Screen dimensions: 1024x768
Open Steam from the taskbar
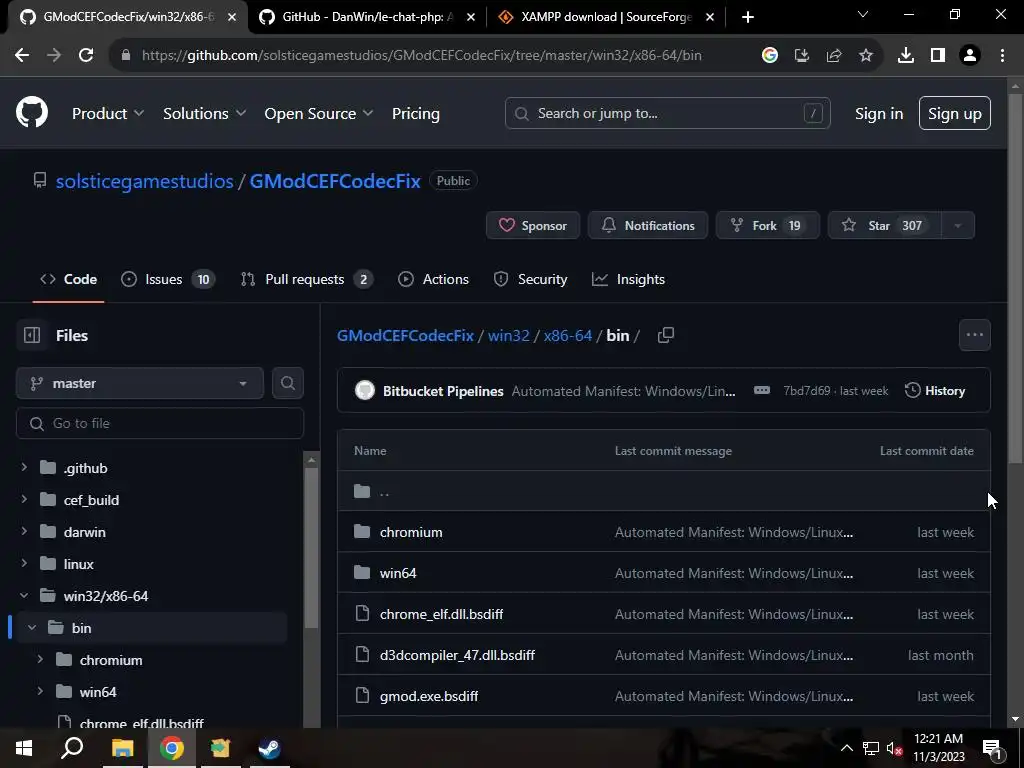pos(269,748)
